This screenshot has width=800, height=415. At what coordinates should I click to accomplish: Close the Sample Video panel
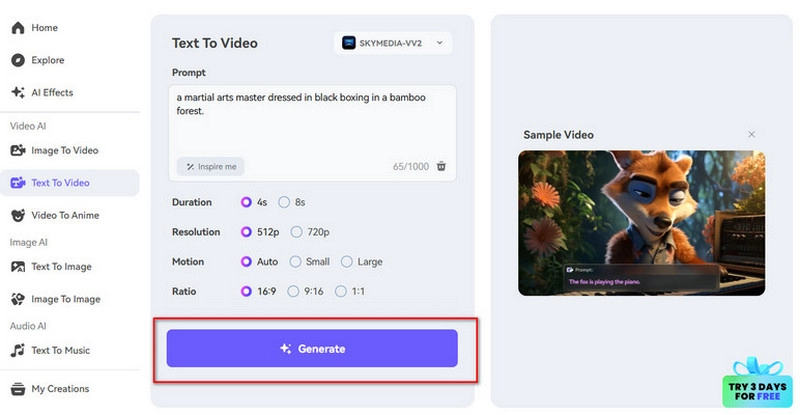click(x=752, y=135)
